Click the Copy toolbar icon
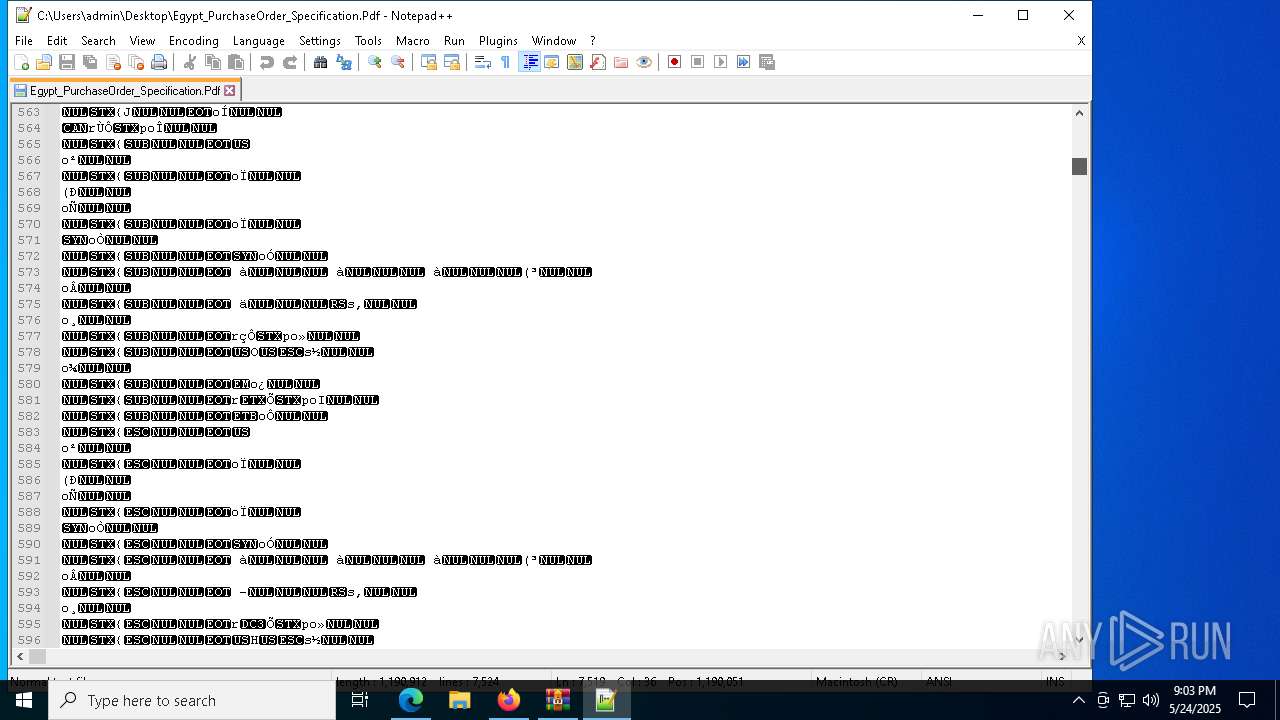 213,62
